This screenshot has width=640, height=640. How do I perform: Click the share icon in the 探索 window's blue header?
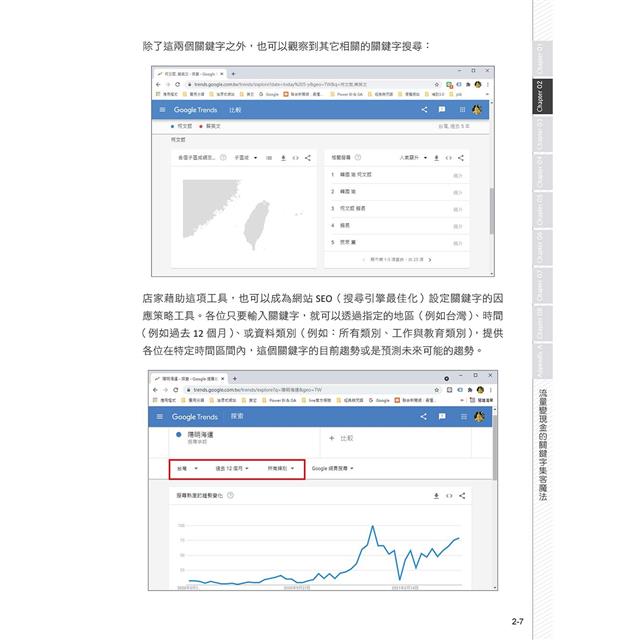coord(424,416)
